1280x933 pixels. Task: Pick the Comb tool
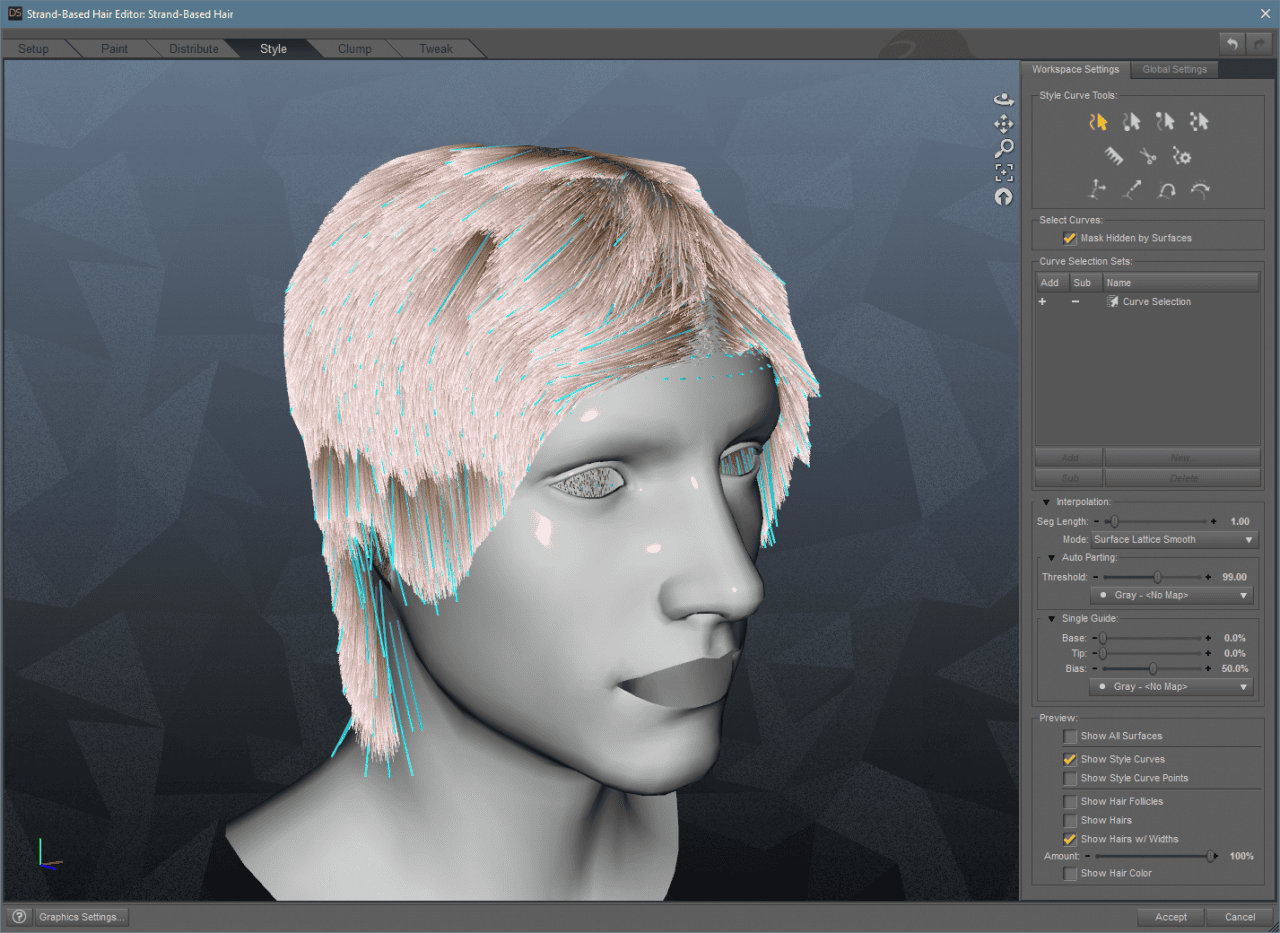(x=1114, y=155)
